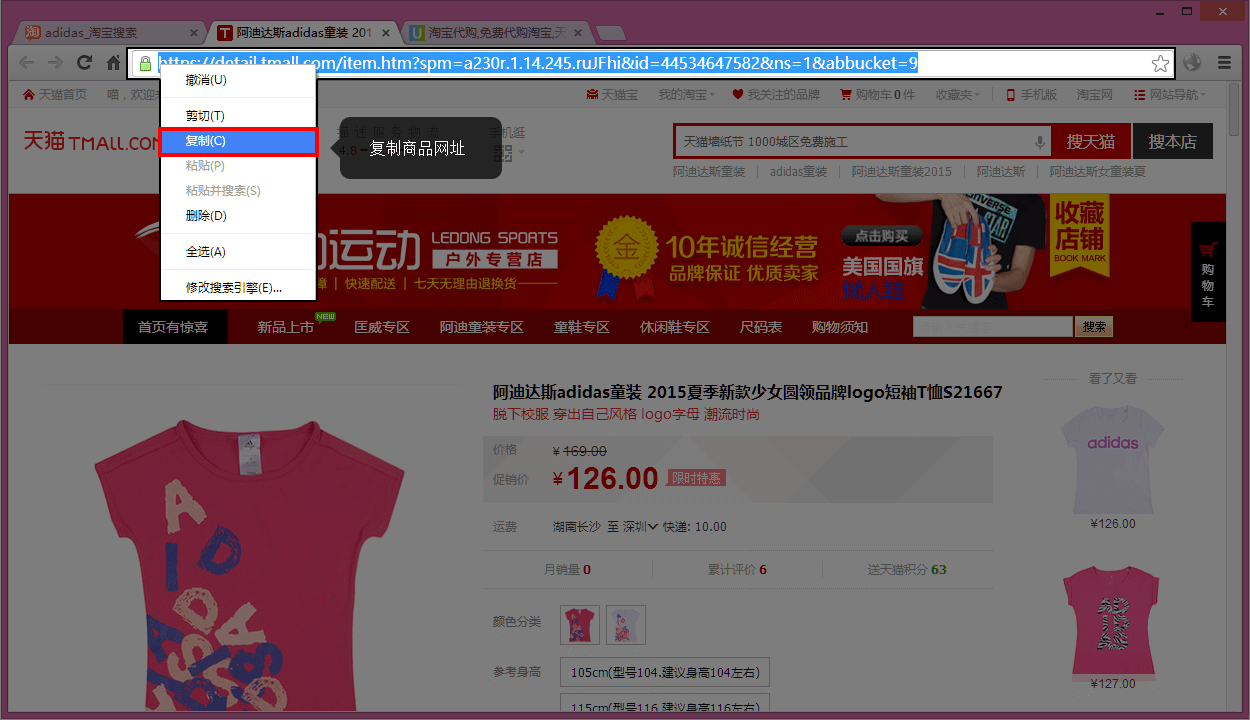1250x720 pixels.
Task: Click the browser back arrow
Action: [x=27, y=63]
